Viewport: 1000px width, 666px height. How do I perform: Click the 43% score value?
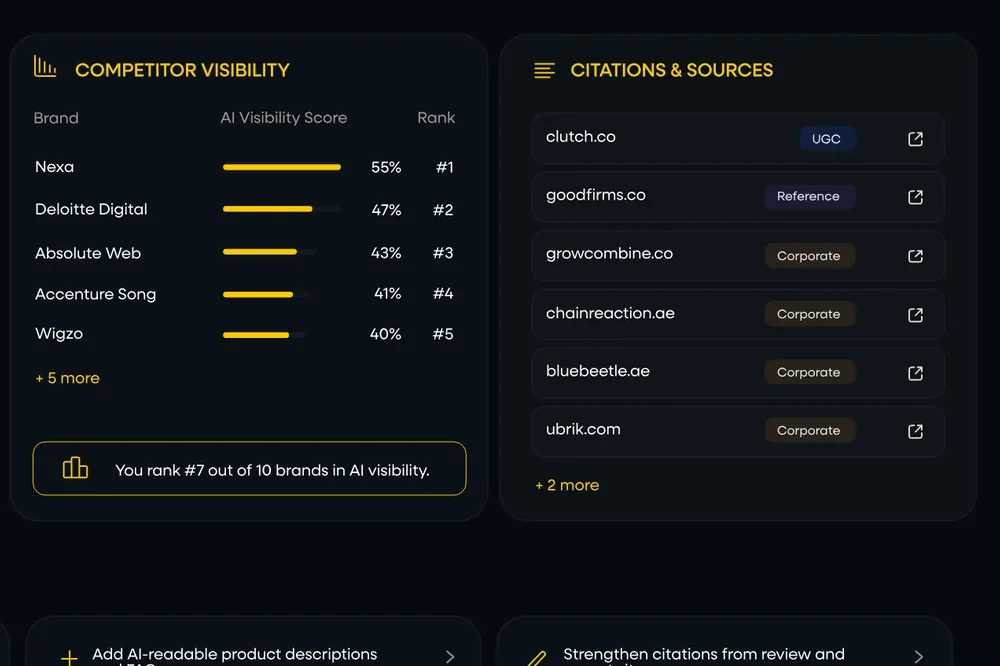tap(386, 253)
